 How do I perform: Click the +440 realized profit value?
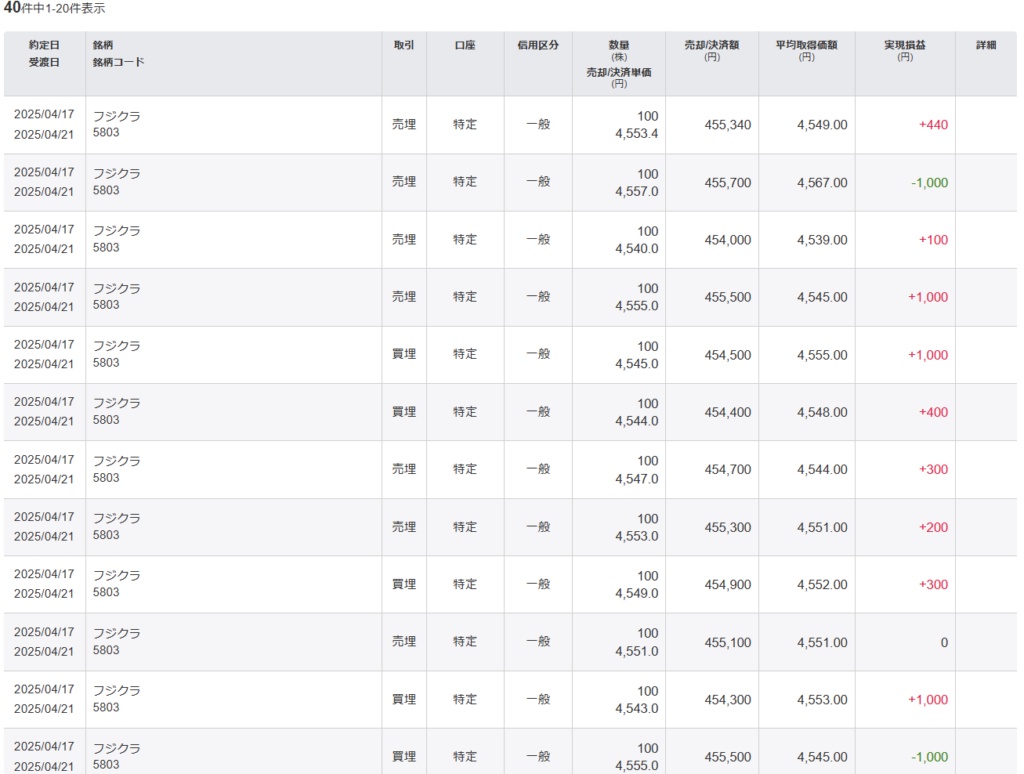tap(932, 125)
